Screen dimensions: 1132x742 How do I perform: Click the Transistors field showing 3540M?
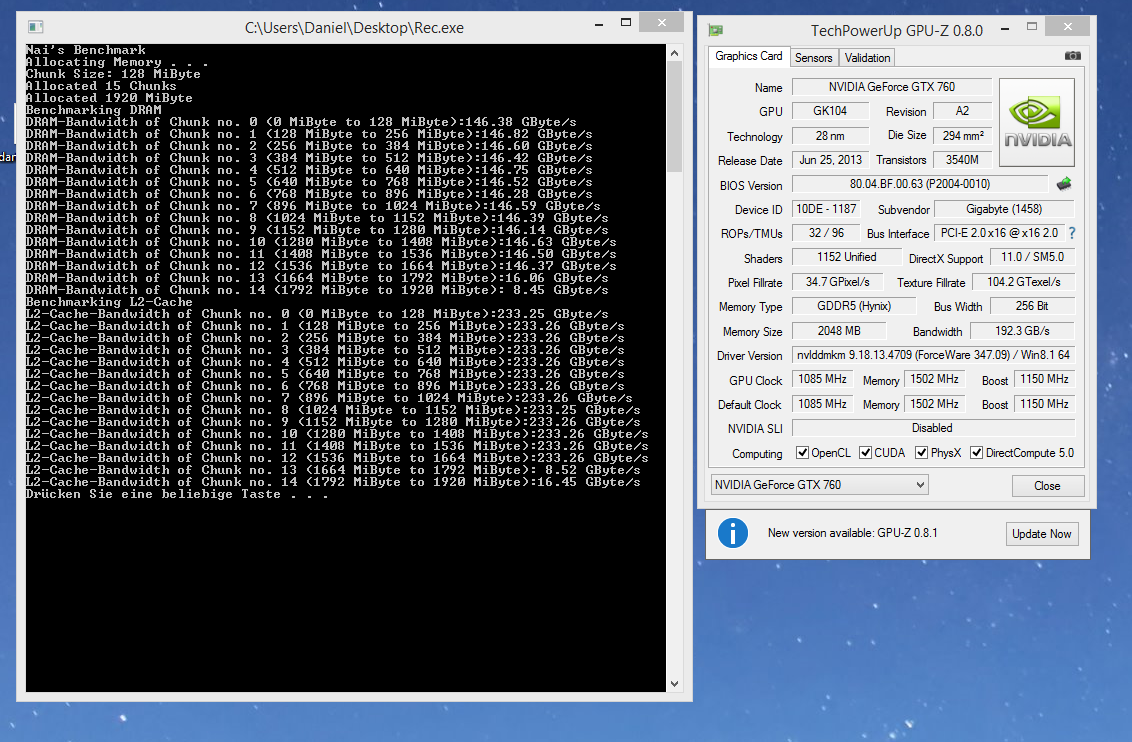pyautogui.click(x=962, y=160)
